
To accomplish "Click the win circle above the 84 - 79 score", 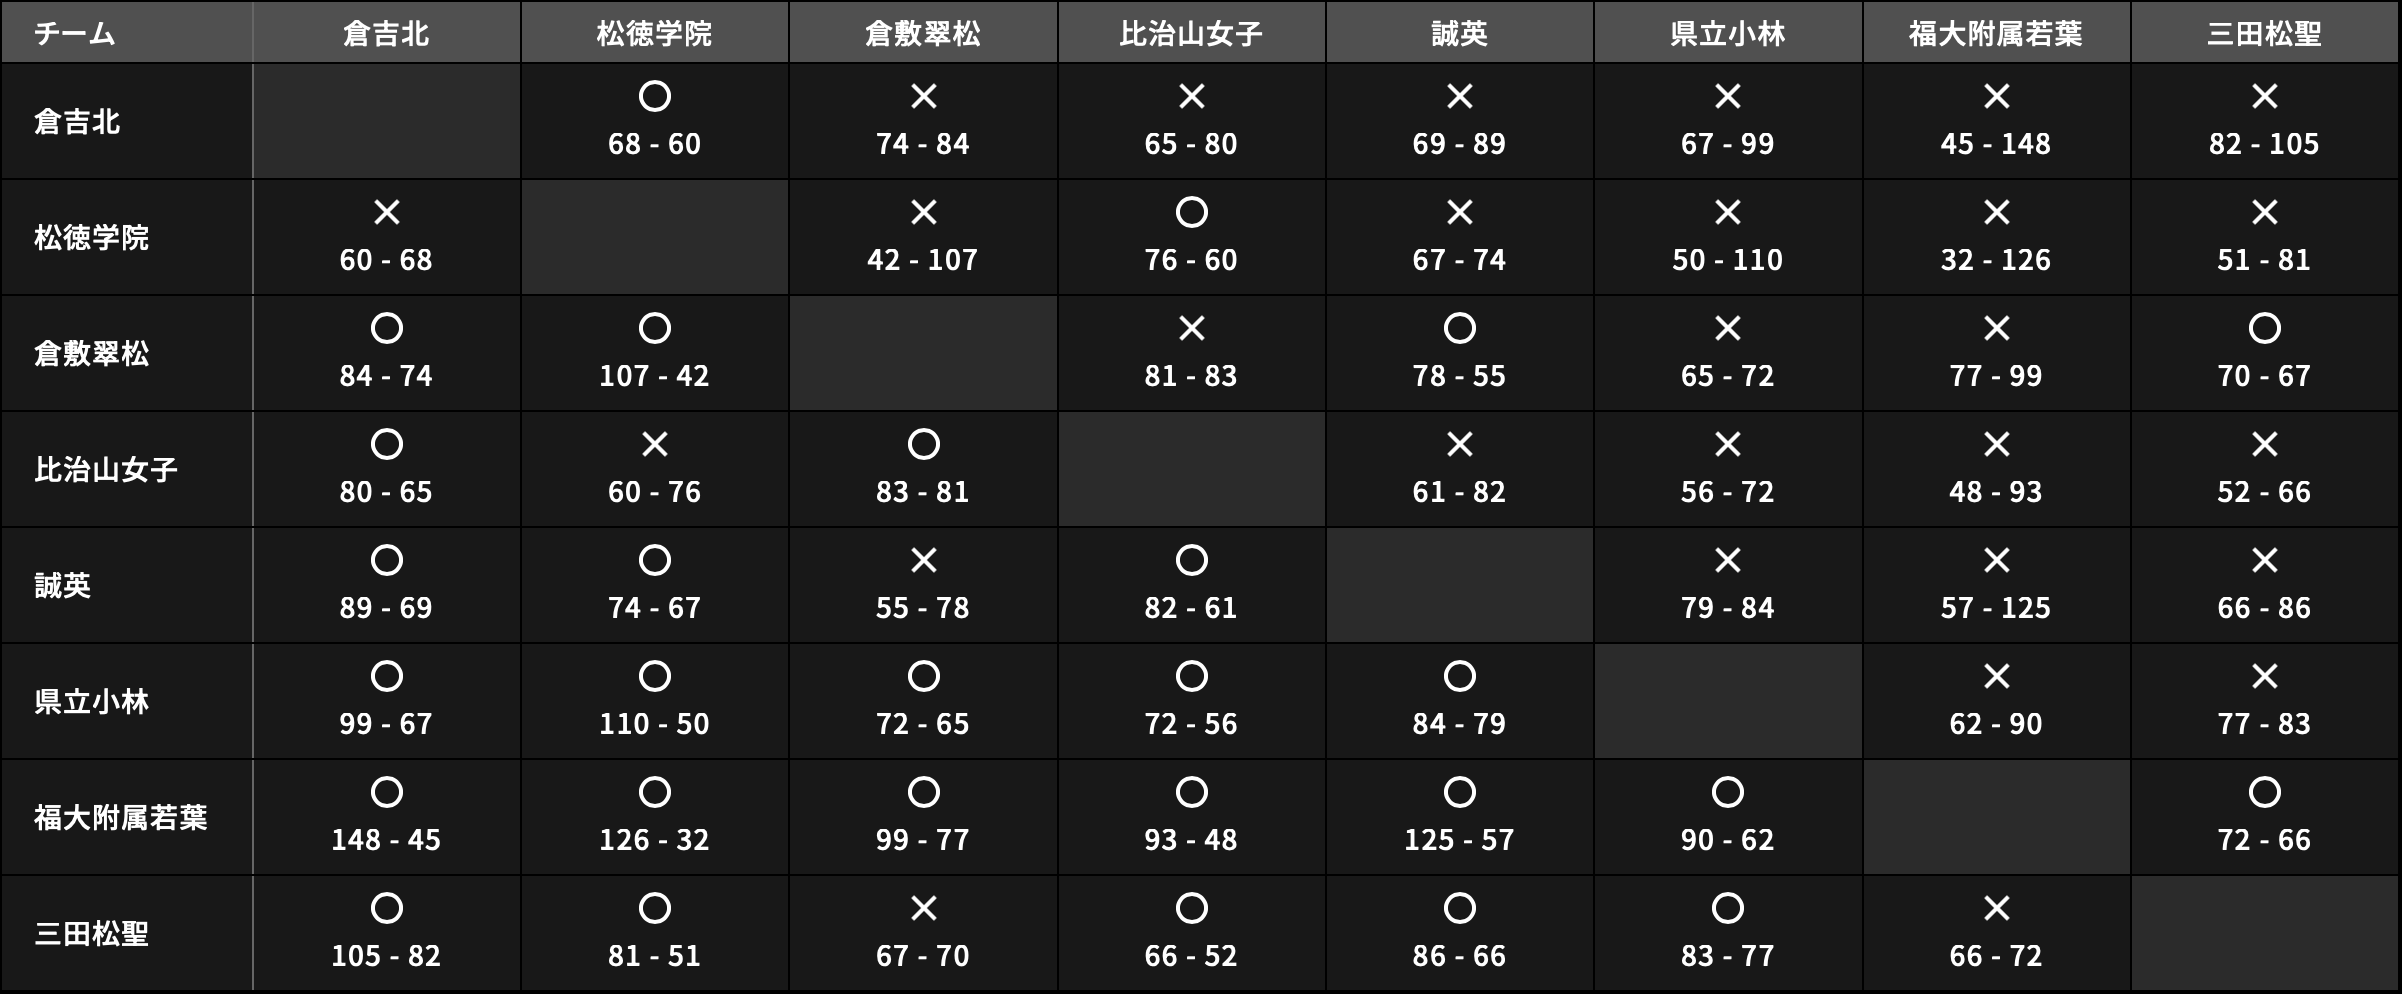I will point(1459,677).
